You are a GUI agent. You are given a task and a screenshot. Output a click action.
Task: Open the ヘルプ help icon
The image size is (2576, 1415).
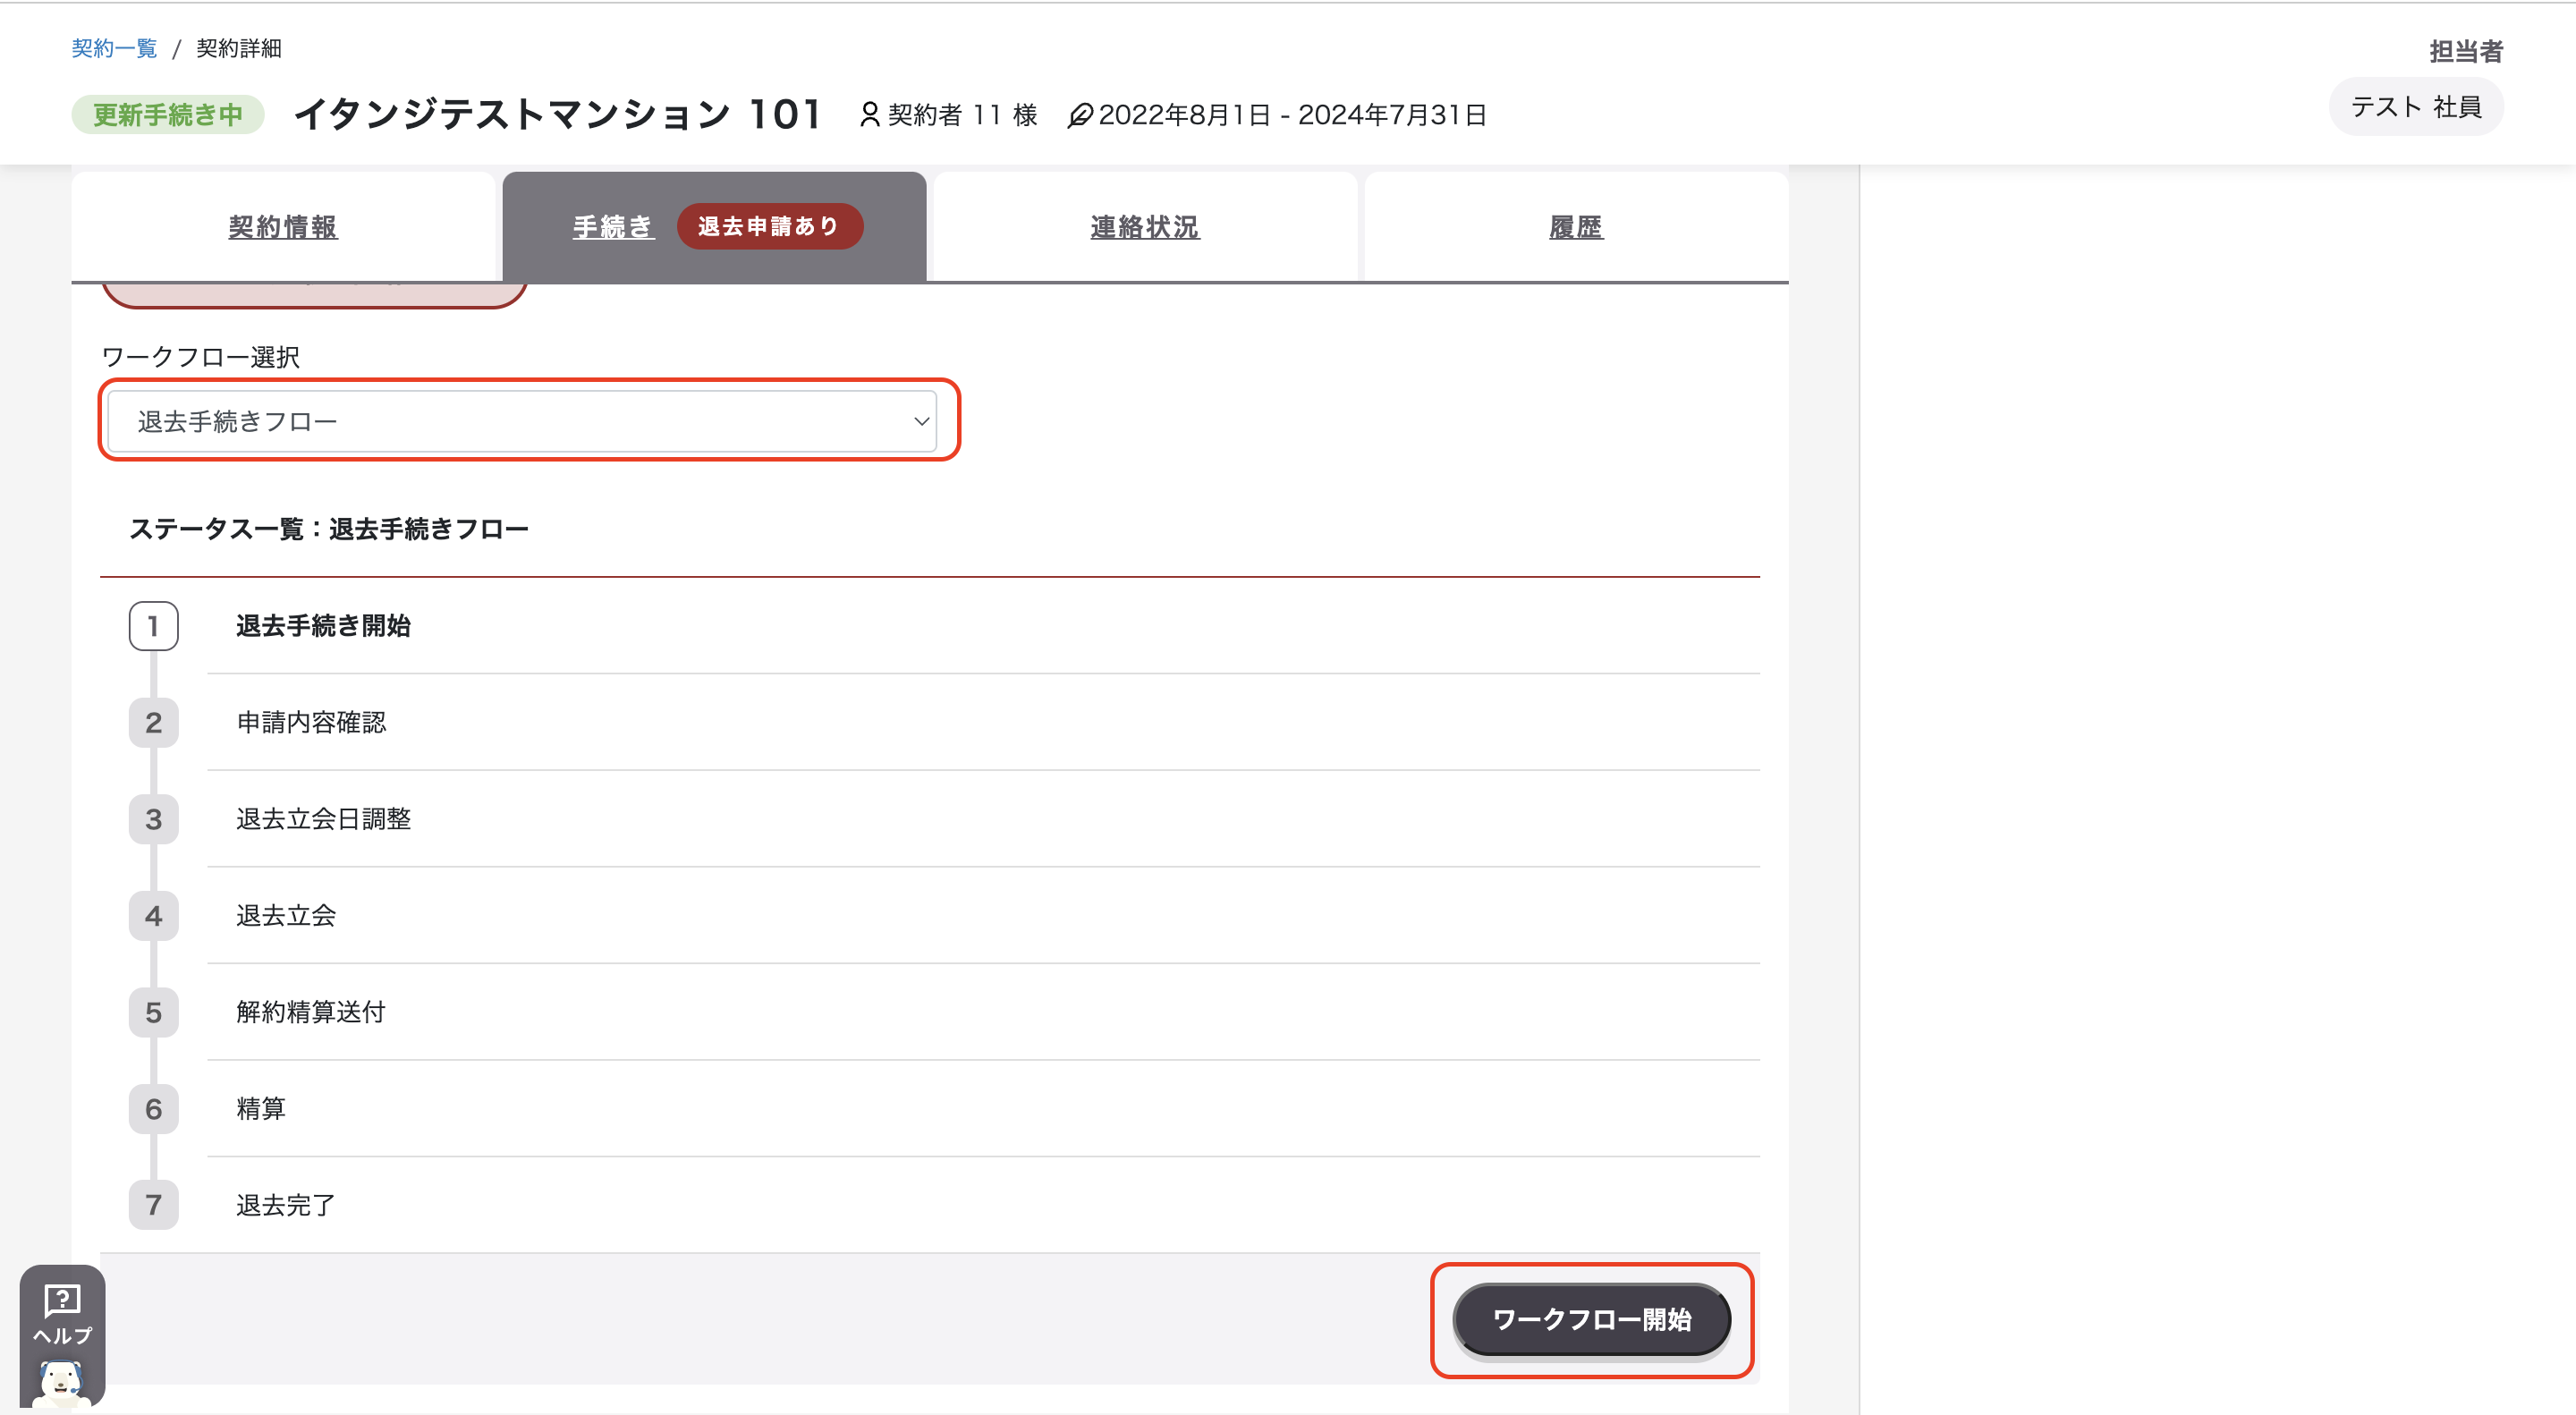pos(62,1314)
